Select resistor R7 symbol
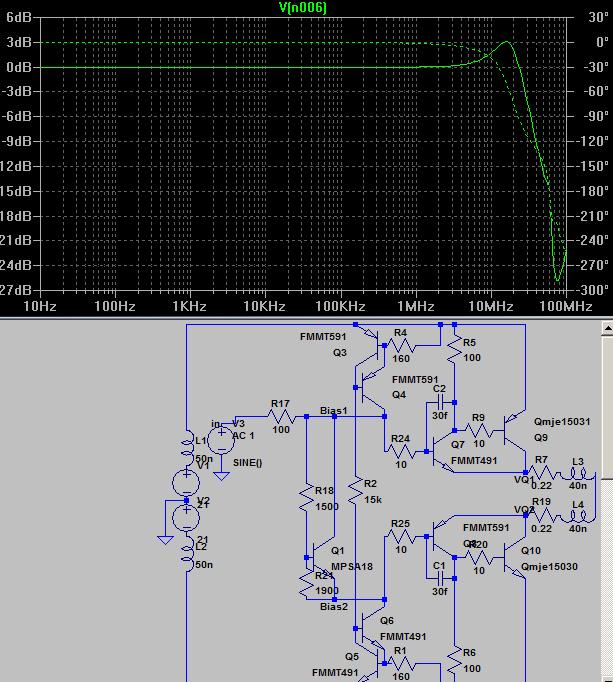Image resolution: width=613 pixels, height=682 pixels. pyautogui.click(x=543, y=473)
